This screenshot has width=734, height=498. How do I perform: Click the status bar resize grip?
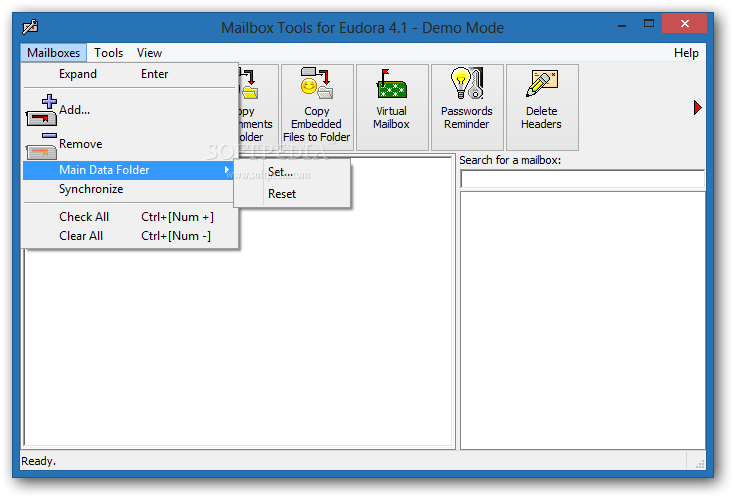click(x=699, y=464)
